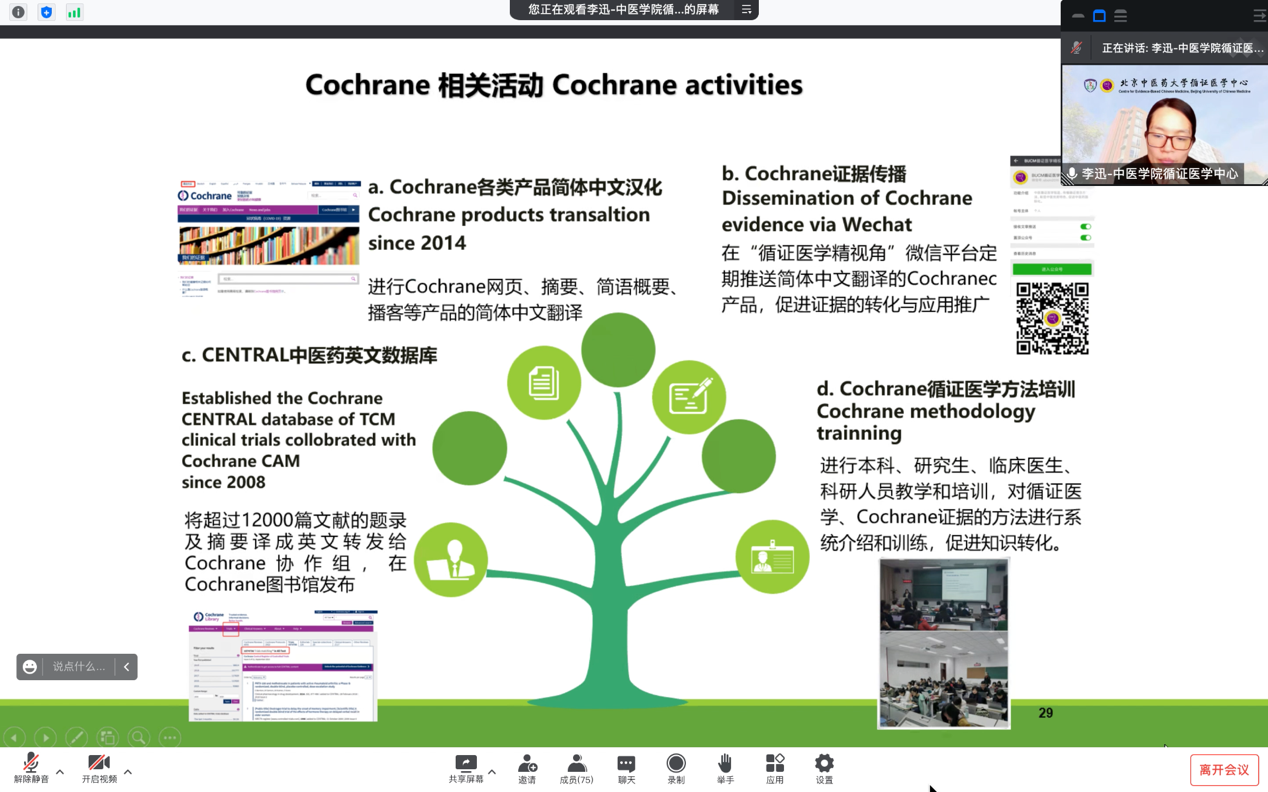Collapse the quick chat bar arrow

coord(126,666)
